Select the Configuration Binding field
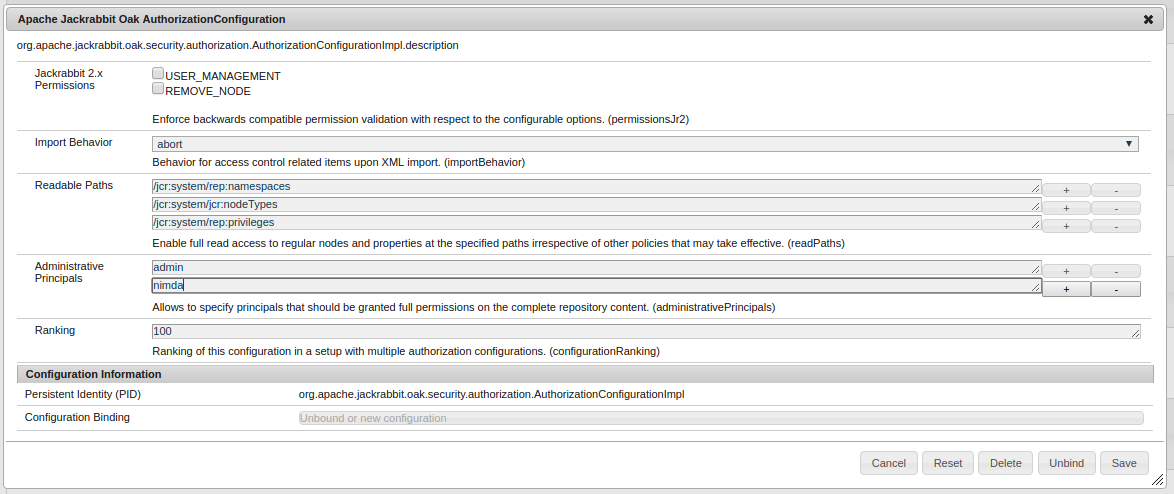The width and height of the screenshot is (1174, 494). pyautogui.click(x=720, y=418)
